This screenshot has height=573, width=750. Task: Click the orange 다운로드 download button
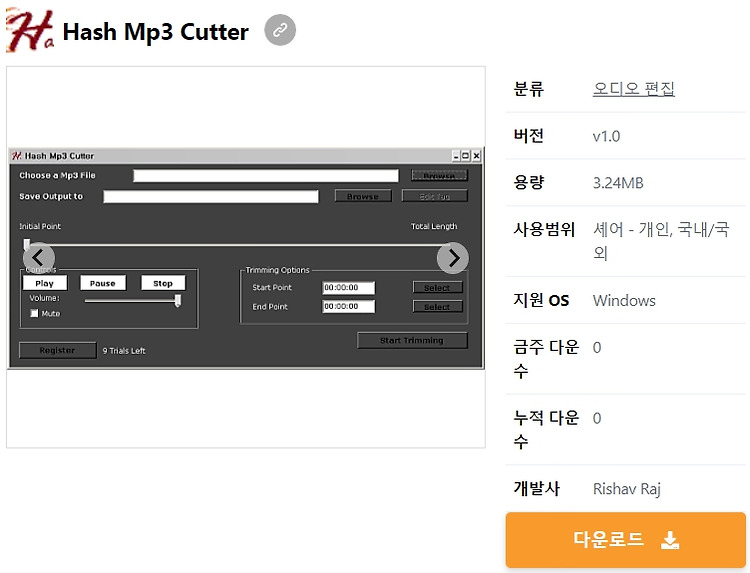[626, 540]
